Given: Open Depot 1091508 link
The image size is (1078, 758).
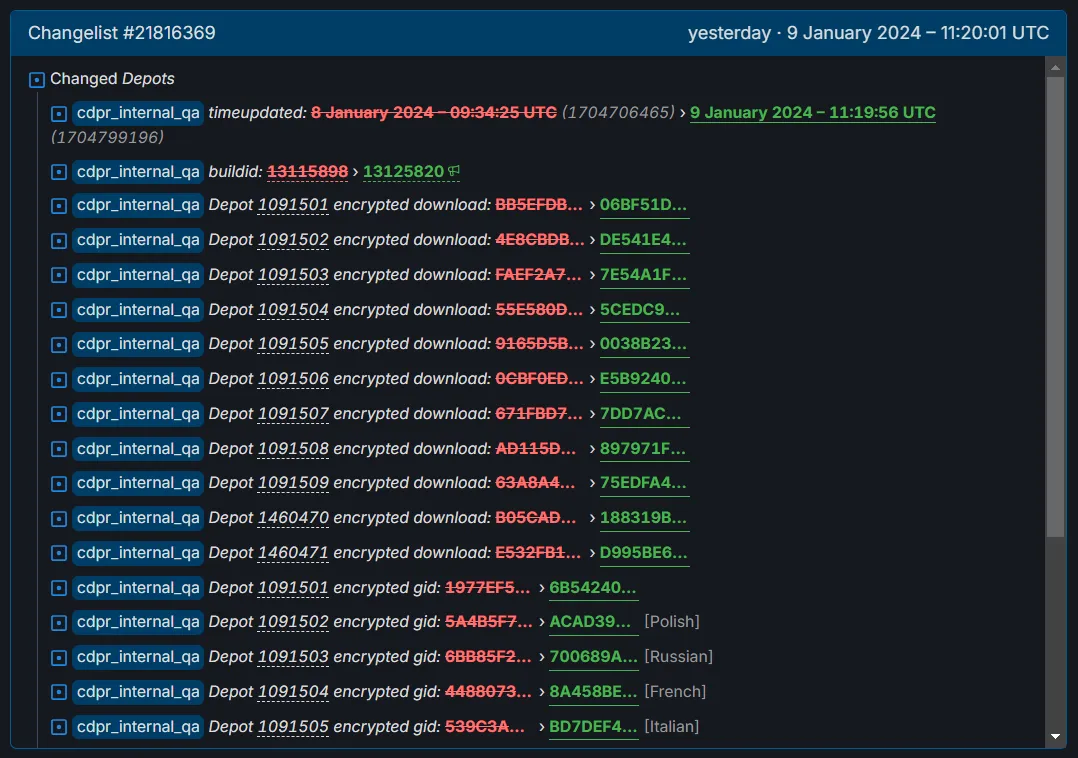Looking at the screenshot, I should coord(293,448).
